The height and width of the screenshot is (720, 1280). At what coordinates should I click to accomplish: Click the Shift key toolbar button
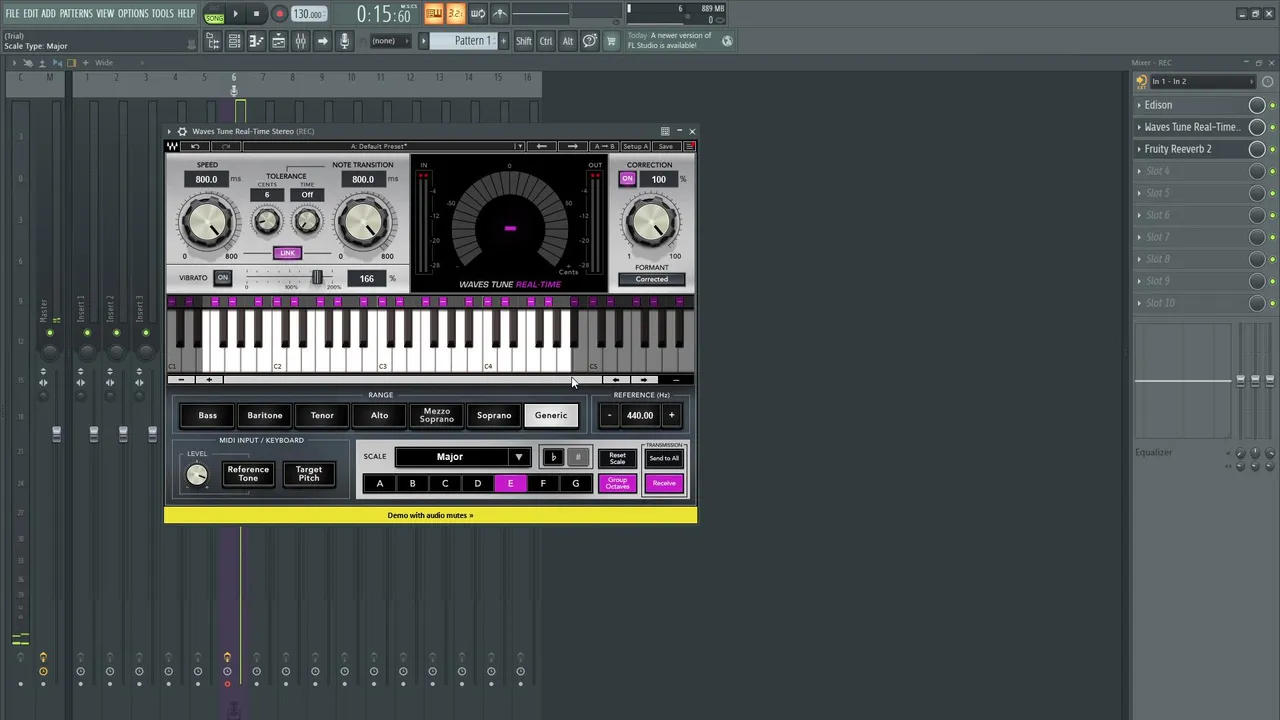click(524, 41)
